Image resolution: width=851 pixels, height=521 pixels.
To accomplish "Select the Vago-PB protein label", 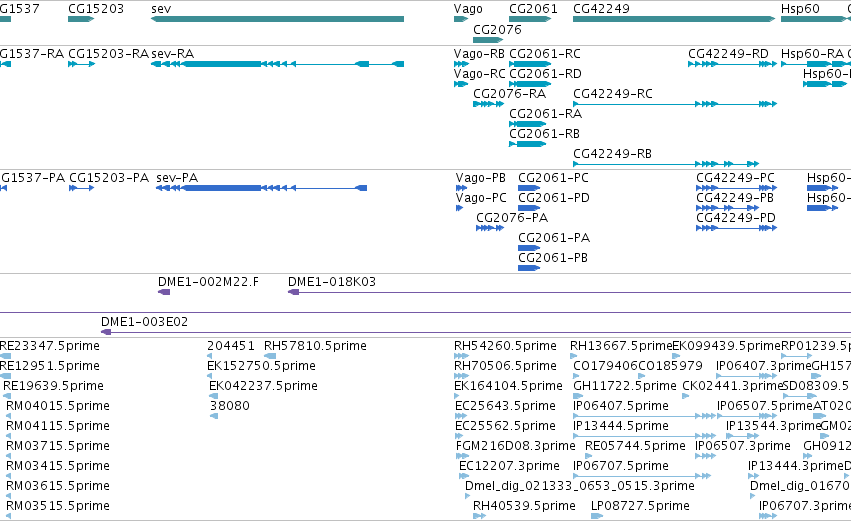I will click(481, 178).
